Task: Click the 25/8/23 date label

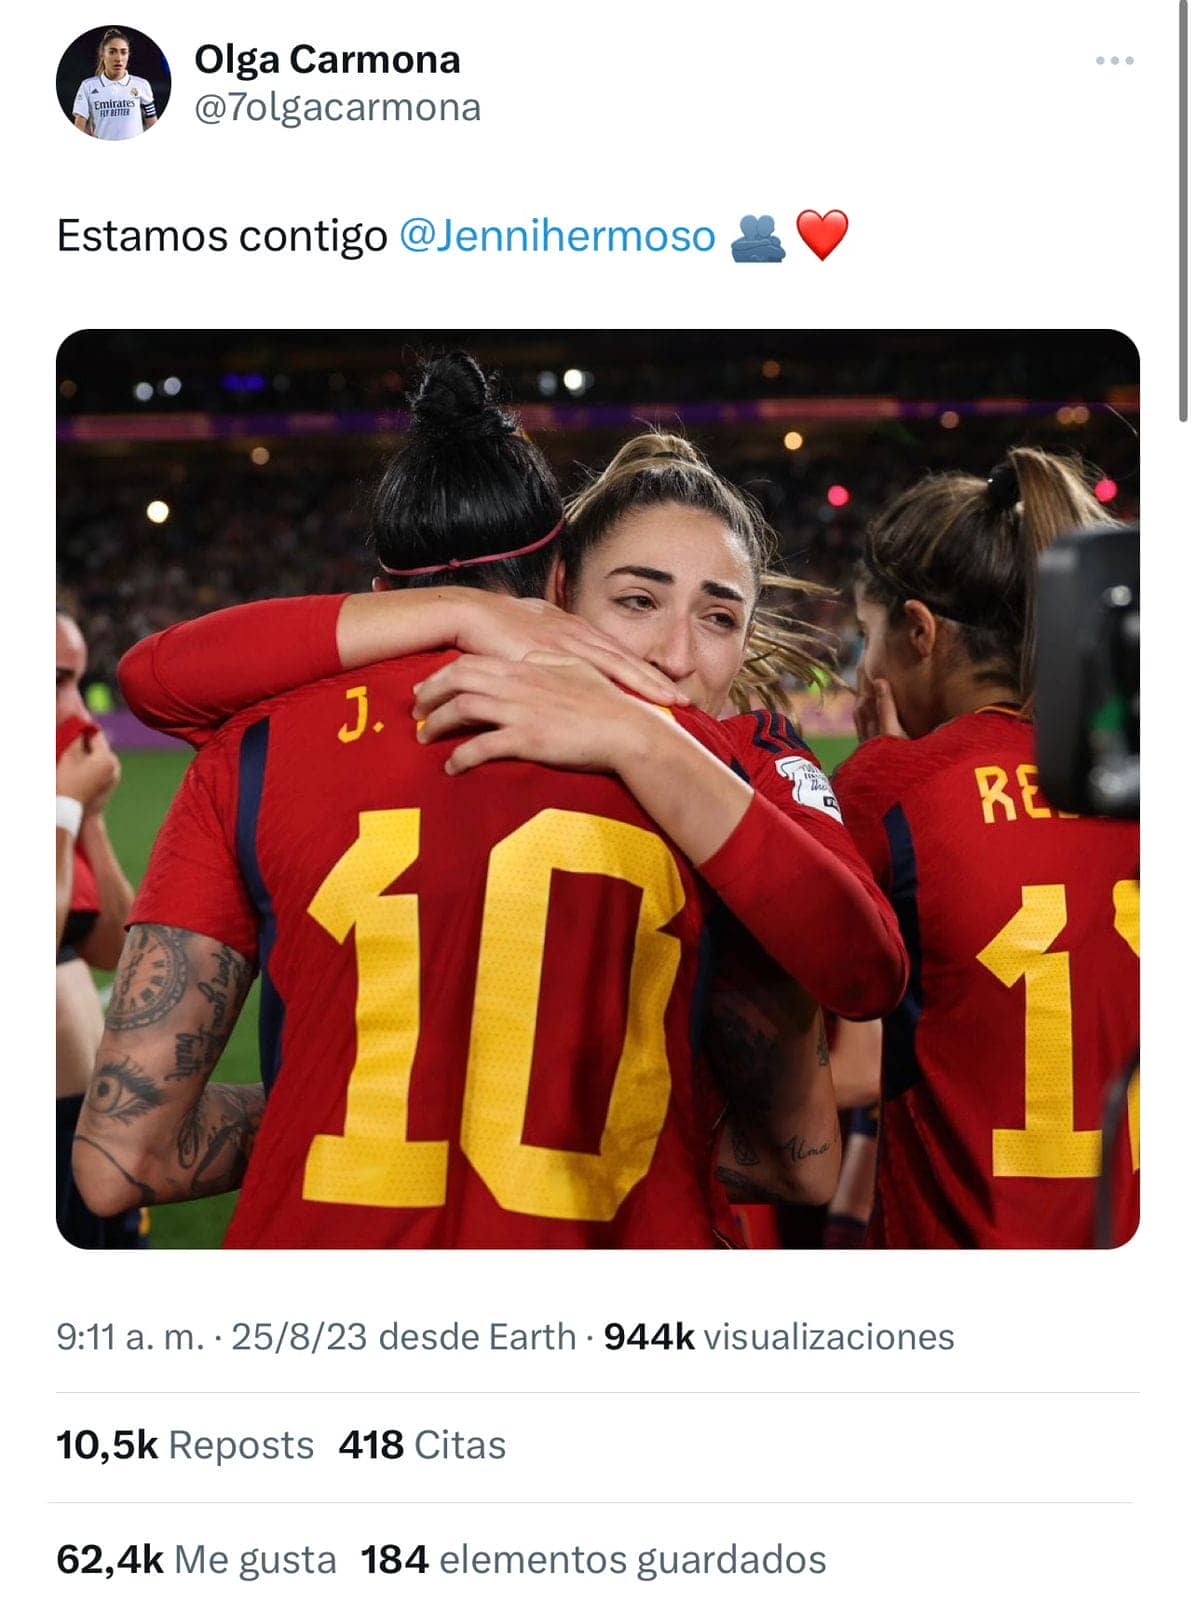Action: point(299,1337)
